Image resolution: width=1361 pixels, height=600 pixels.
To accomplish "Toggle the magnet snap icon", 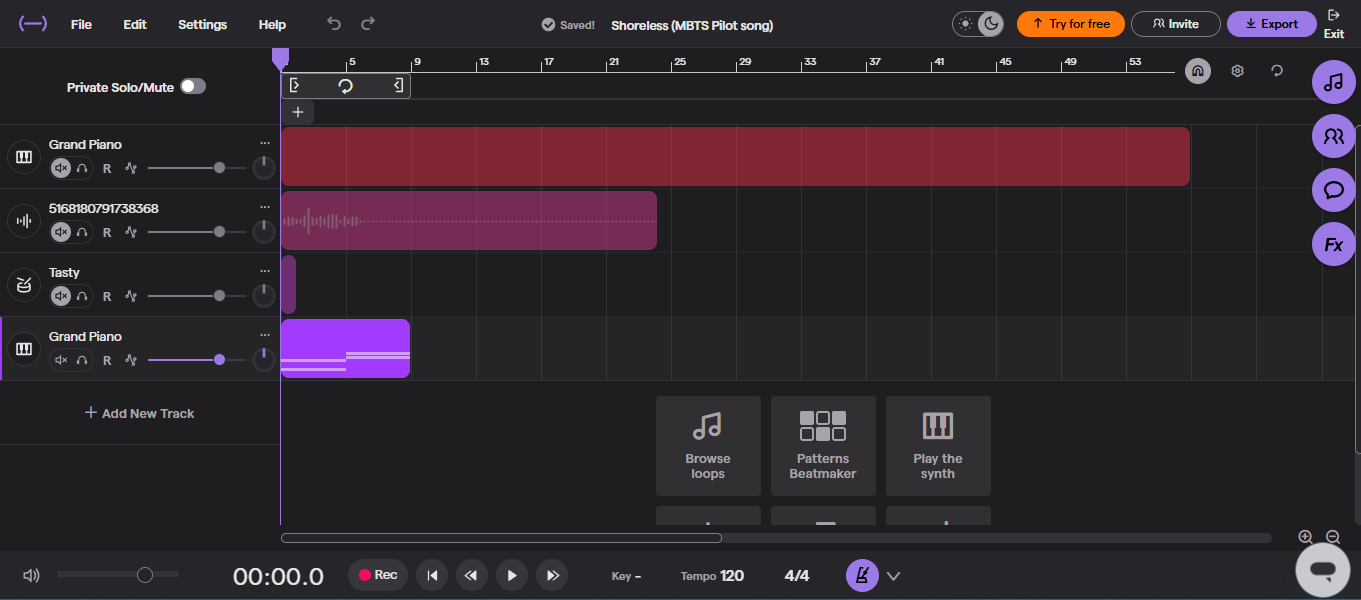I will pos(1197,71).
